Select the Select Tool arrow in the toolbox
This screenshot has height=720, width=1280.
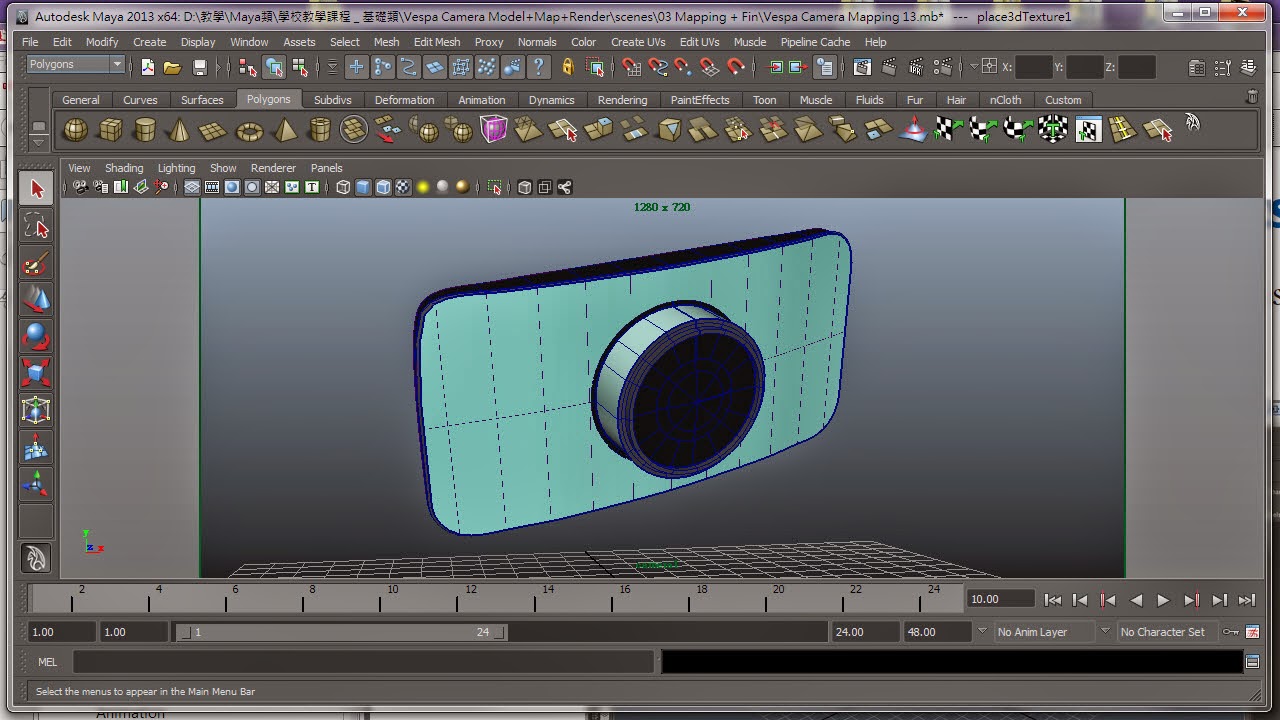[x=36, y=187]
